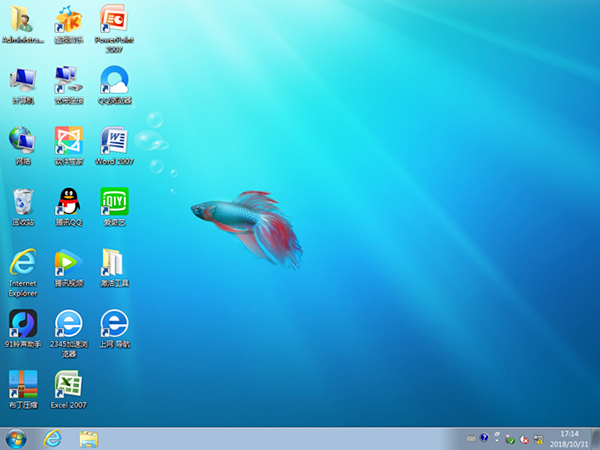Select the Recycle Bin icon
The height and width of the screenshot is (450, 600).
pyautogui.click(x=23, y=201)
